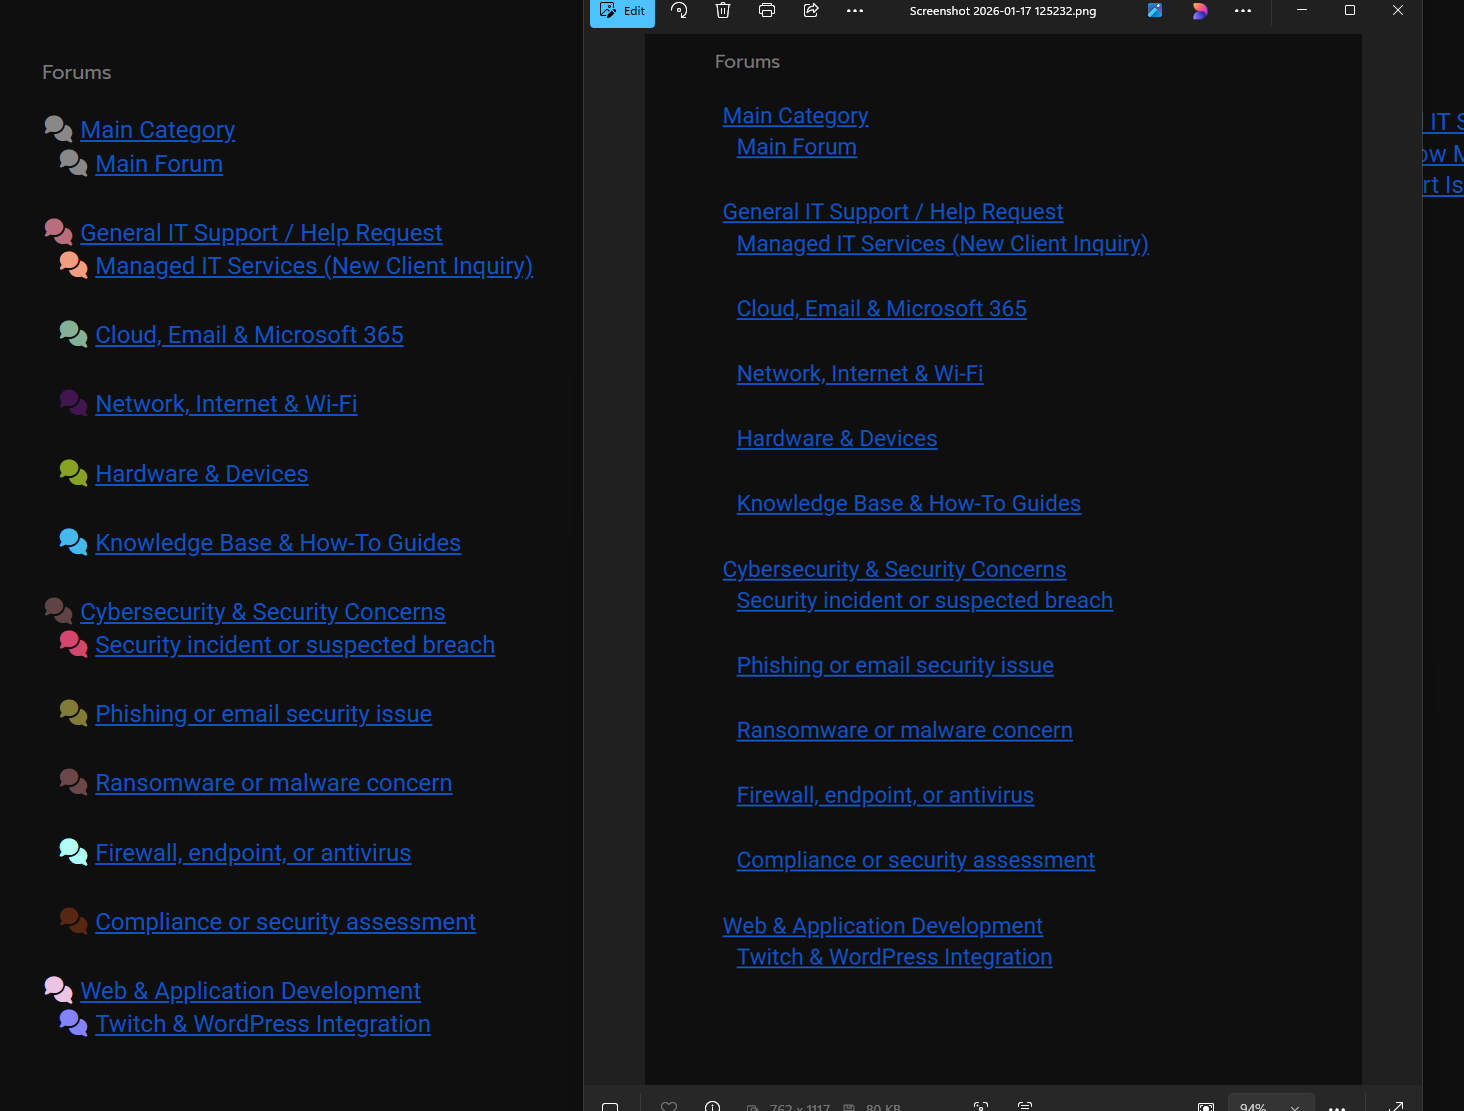Open Twitch & WordPress Integration forum link
This screenshot has width=1464, height=1111.
262,1024
